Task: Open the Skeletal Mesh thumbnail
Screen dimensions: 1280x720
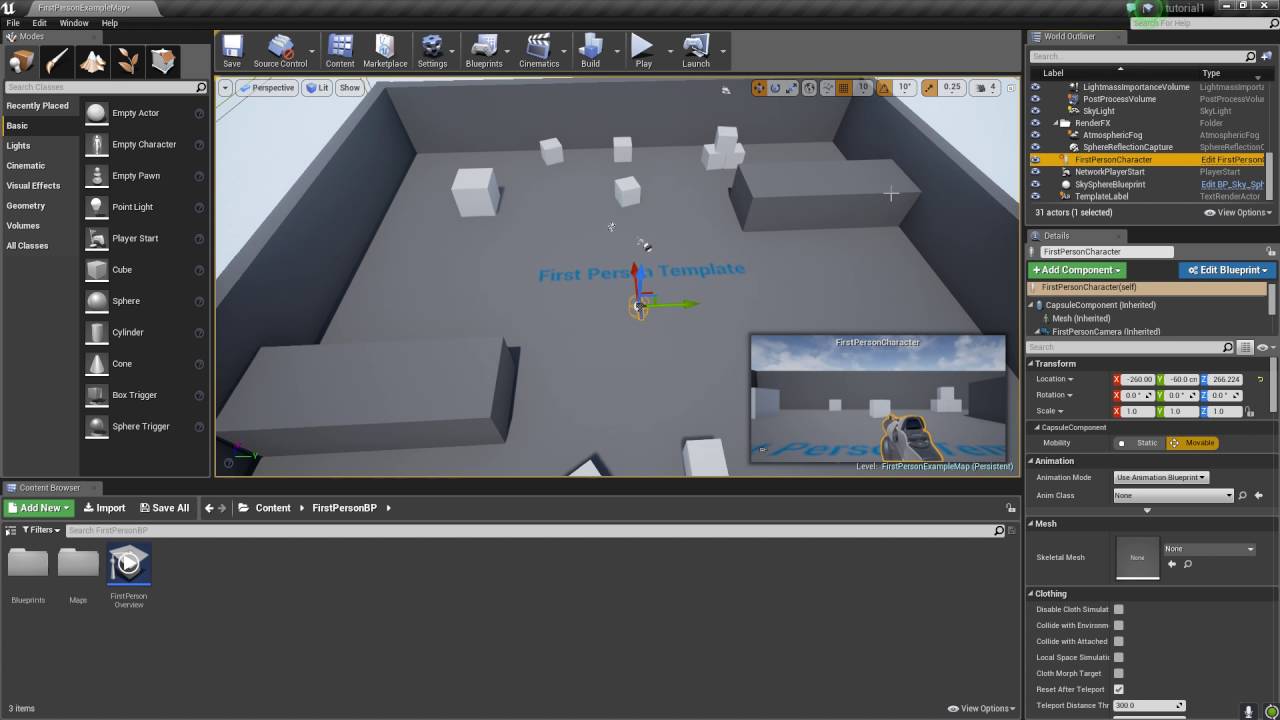Action: point(1137,558)
